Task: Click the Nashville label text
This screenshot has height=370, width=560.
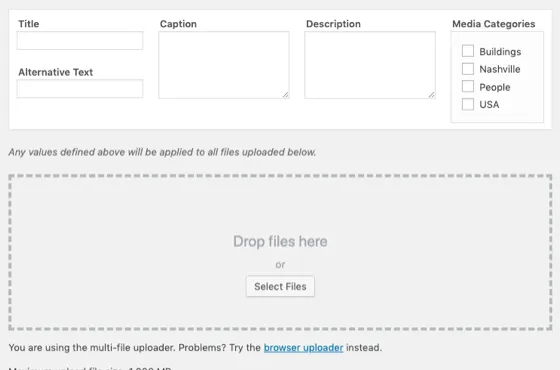Action: [500, 69]
